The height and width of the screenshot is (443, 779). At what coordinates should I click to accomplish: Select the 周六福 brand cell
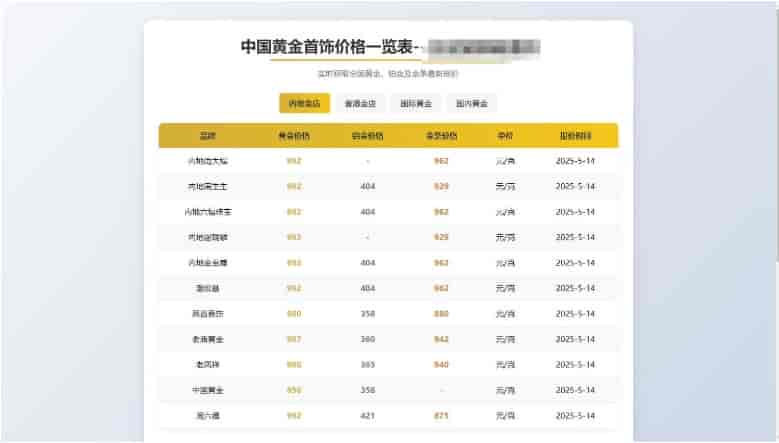tap(208, 416)
